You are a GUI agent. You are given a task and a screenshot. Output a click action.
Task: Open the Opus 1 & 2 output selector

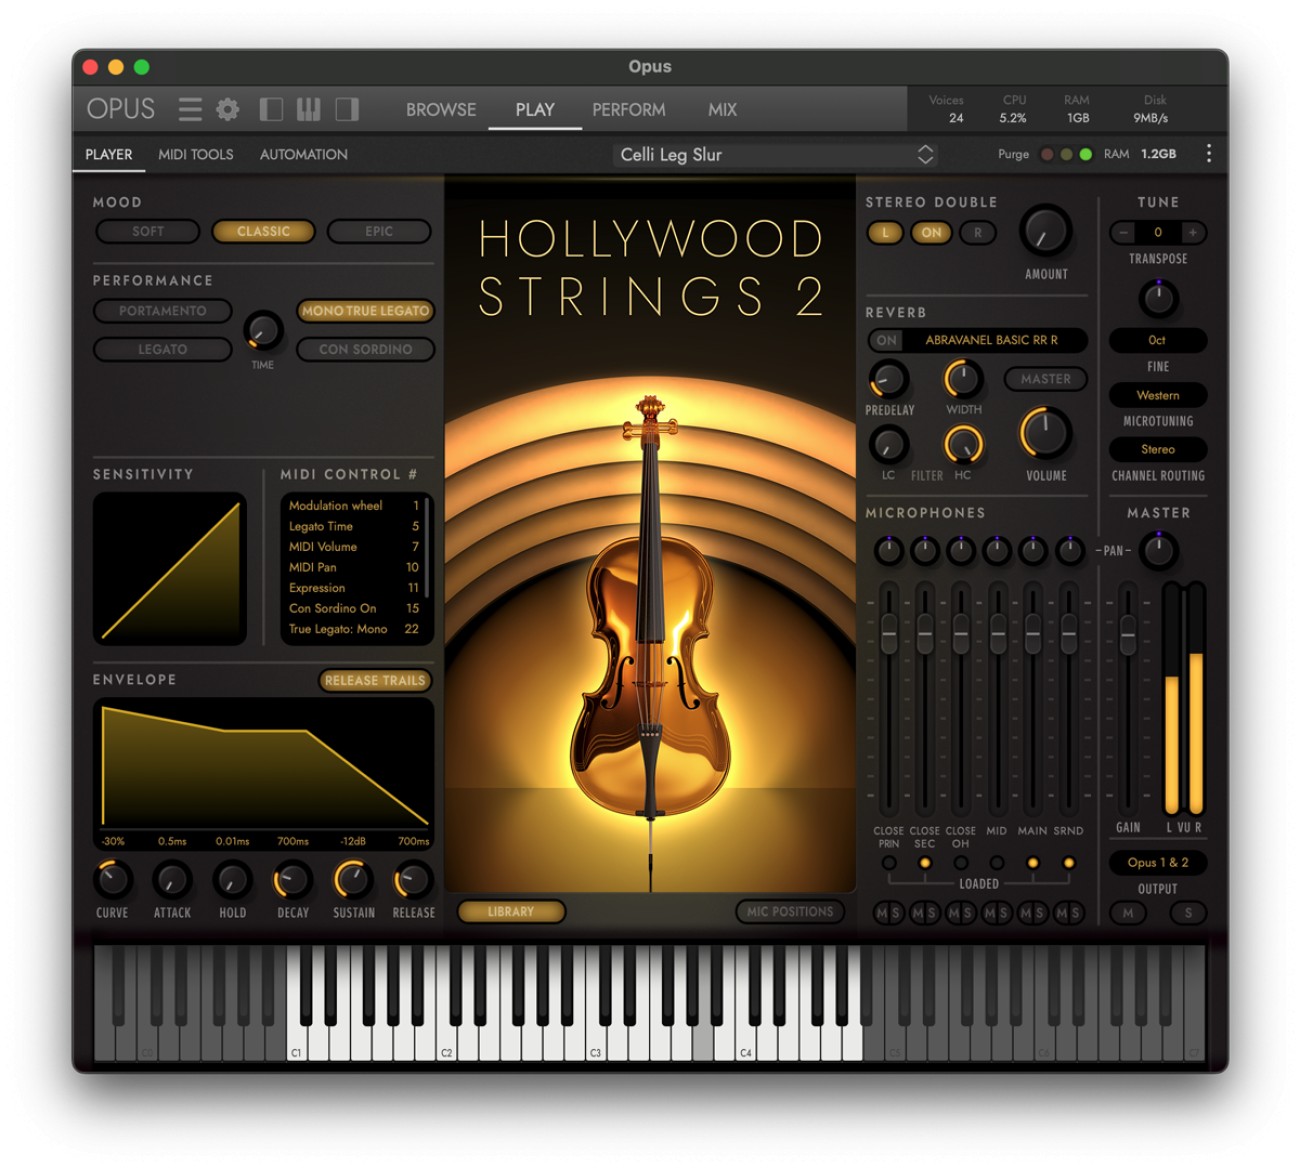1157,863
